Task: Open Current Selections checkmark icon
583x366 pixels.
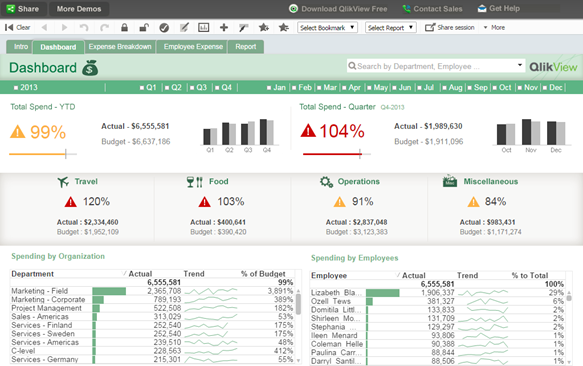Action: point(164,28)
